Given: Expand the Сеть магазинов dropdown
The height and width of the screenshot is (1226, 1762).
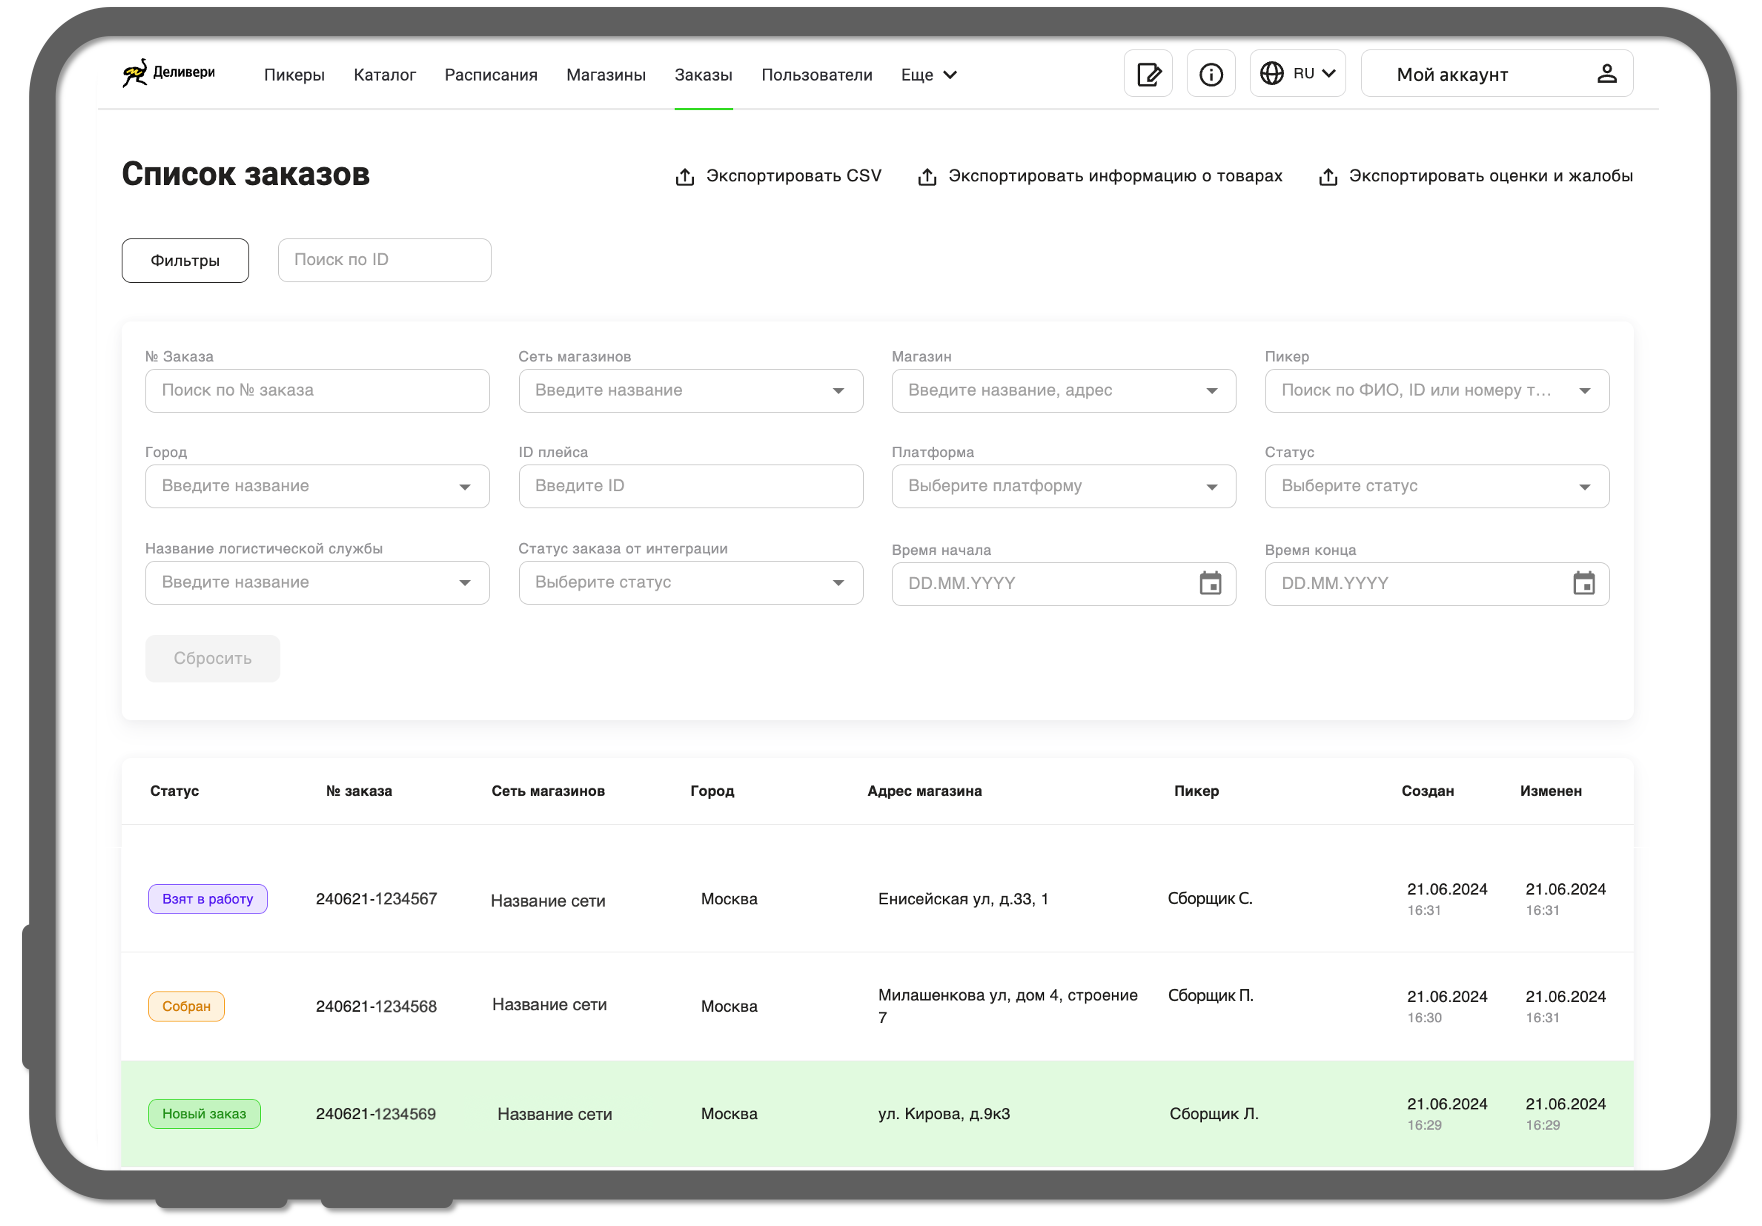Looking at the screenshot, I should pyautogui.click(x=838, y=391).
